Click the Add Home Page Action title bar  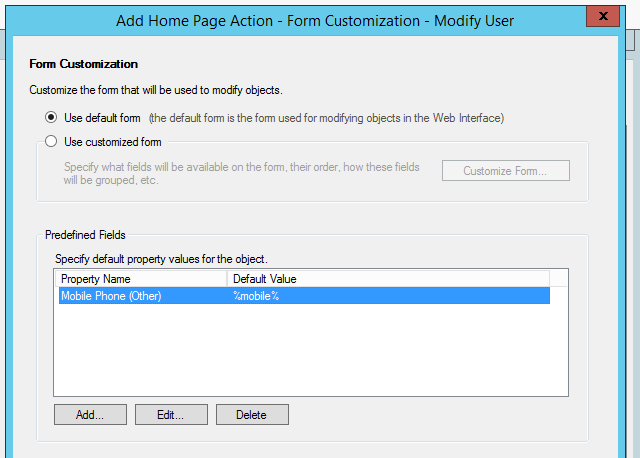click(315, 20)
